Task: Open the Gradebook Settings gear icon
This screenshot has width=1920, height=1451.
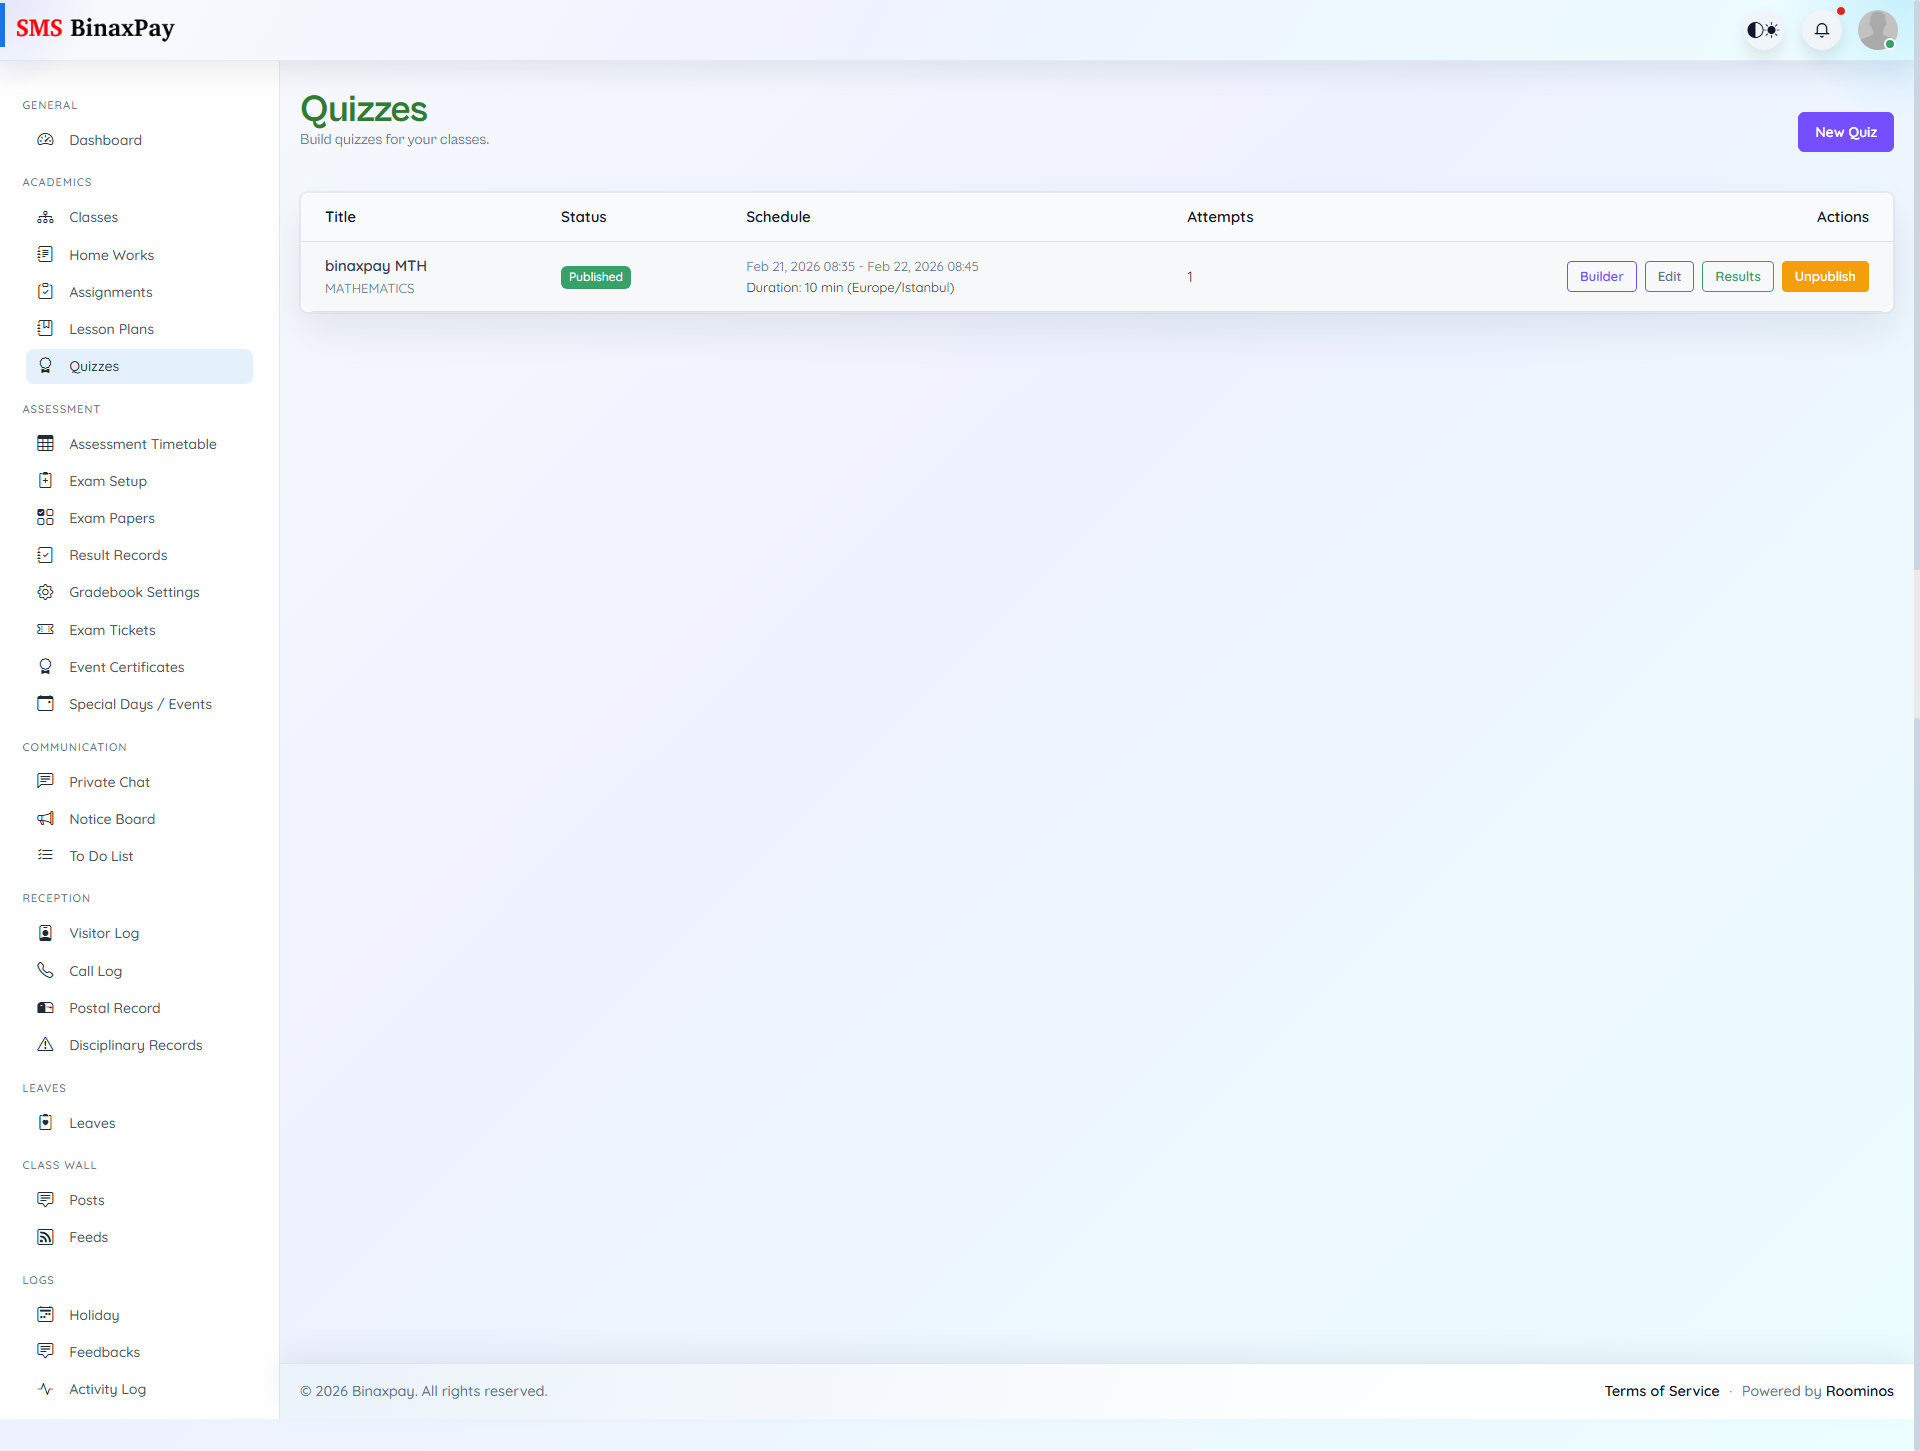Action: [46, 591]
